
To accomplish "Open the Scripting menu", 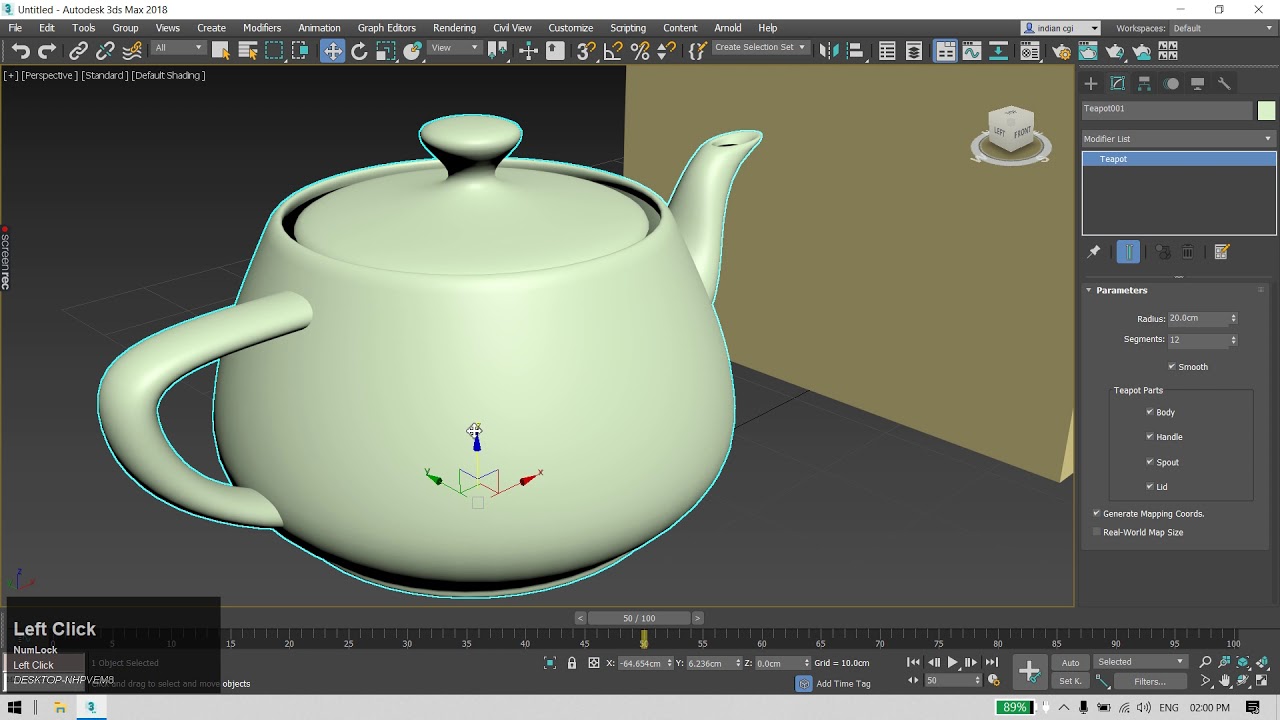I will coord(628,28).
